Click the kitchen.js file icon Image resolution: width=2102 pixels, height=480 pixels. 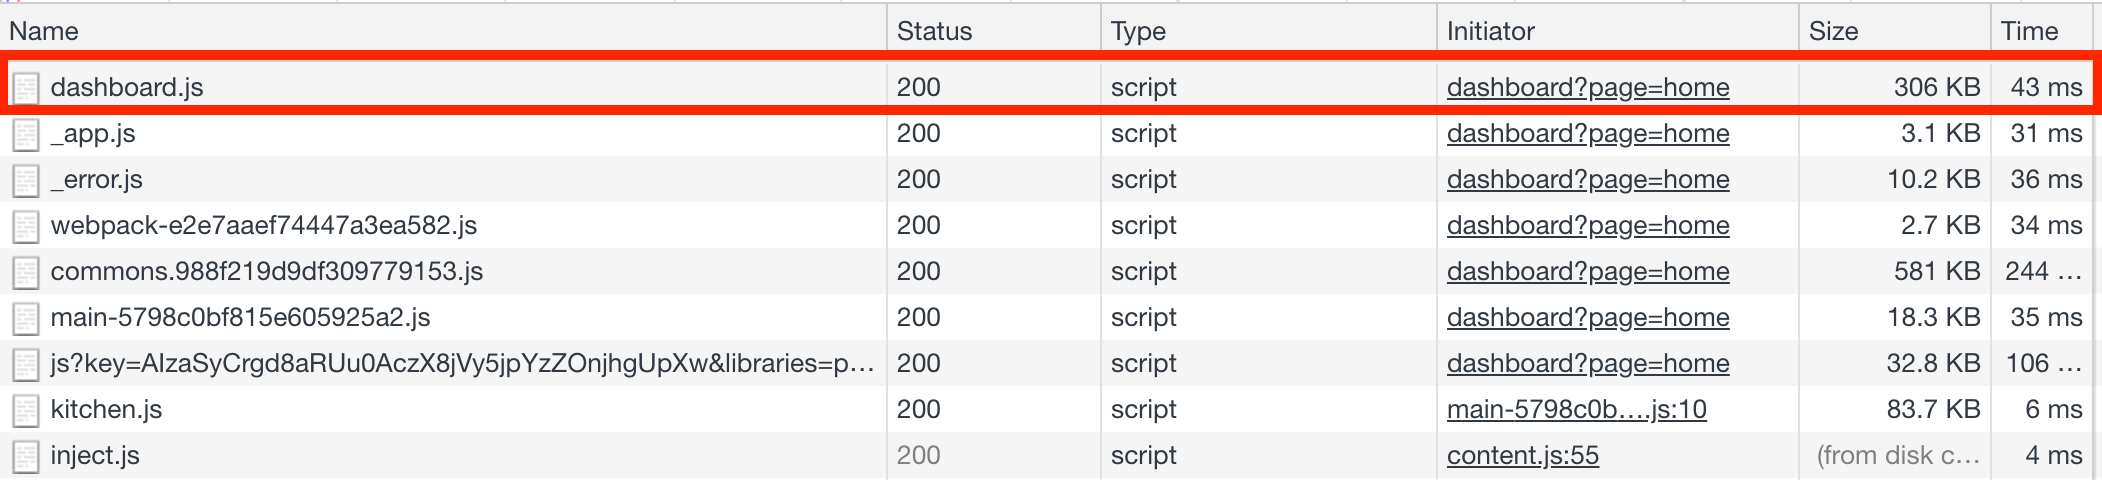click(x=26, y=410)
